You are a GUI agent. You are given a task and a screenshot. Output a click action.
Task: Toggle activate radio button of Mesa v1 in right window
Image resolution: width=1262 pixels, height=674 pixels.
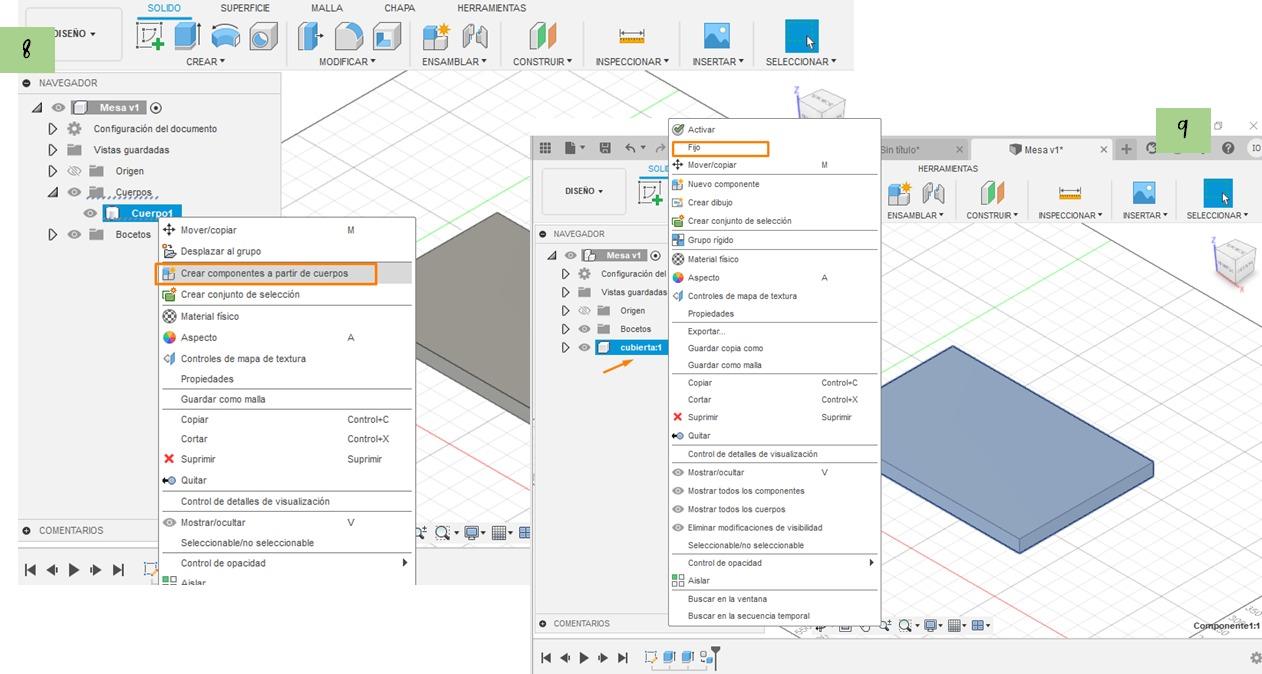656,256
